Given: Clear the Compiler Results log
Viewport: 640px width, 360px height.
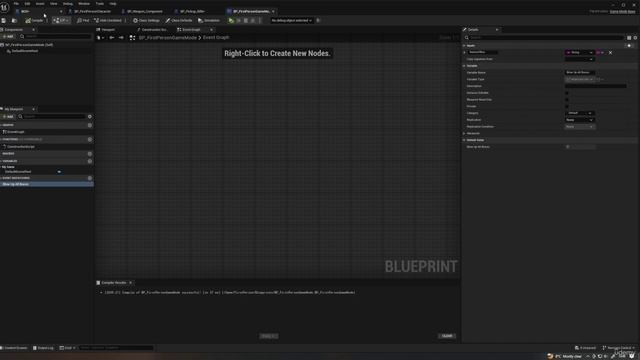Looking at the screenshot, I should (447, 336).
